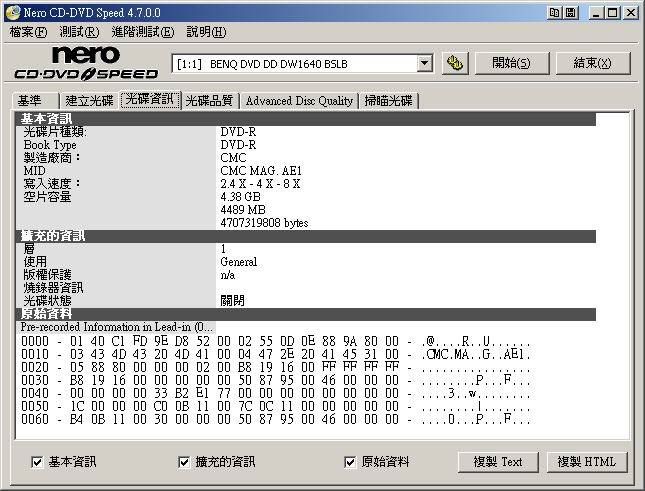Click the hex row starting 0060
Image resolution: width=645 pixels, height=491 pixels.
[276, 419]
